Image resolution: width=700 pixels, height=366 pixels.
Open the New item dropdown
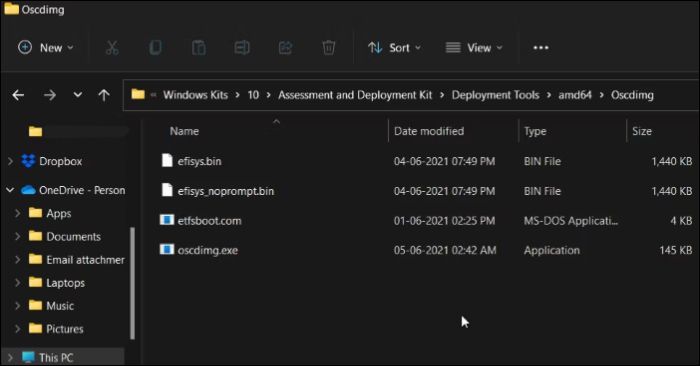tap(46, 48)
